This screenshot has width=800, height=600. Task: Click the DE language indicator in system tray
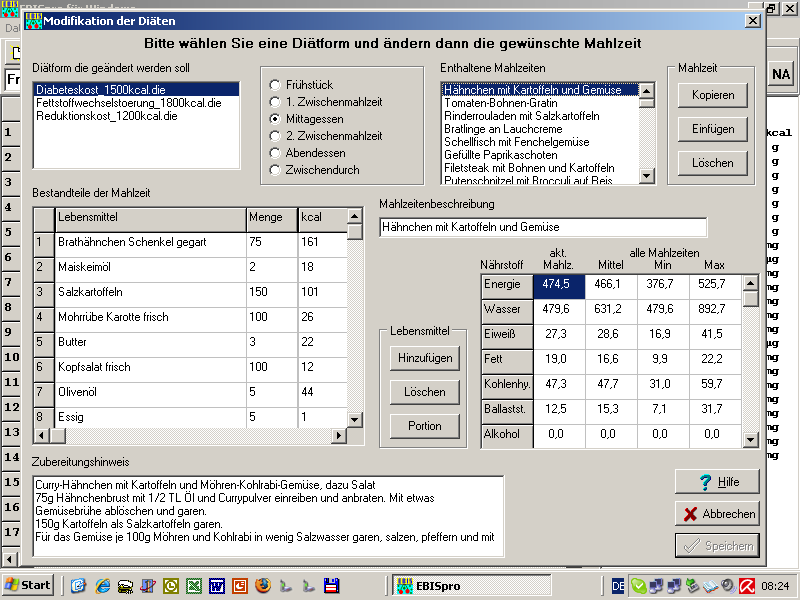pyautogui.click(x=618, y=585)
